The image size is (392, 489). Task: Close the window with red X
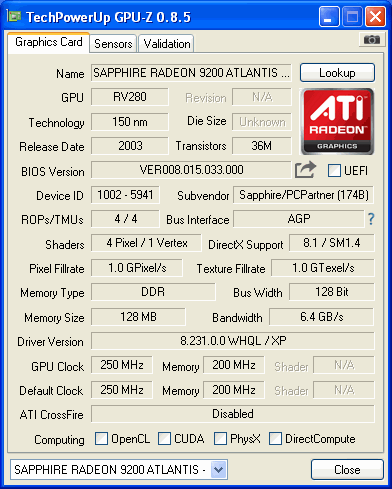click(375, 17)
